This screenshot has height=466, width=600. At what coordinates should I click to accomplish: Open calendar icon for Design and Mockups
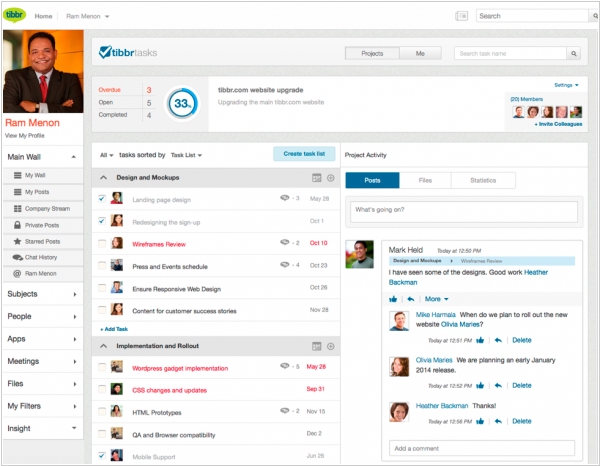316,178
